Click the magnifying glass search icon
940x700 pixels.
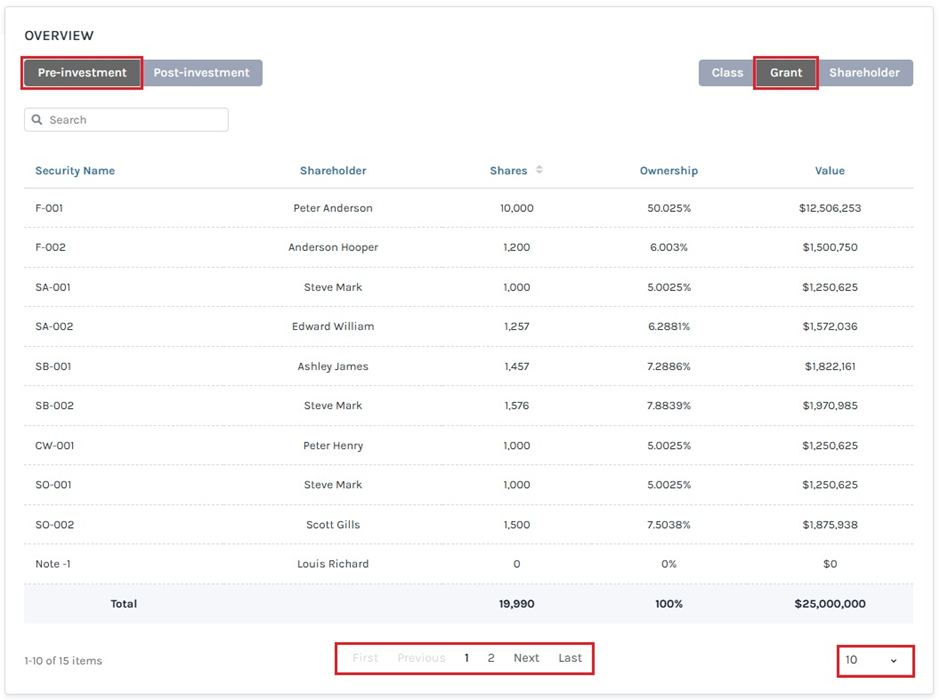coord(37,120)
